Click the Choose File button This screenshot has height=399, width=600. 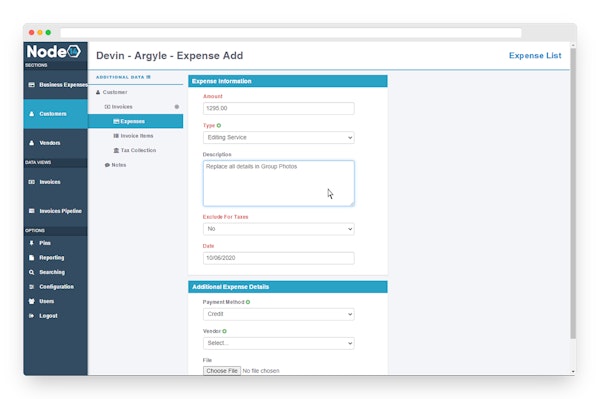coord(222,371)
